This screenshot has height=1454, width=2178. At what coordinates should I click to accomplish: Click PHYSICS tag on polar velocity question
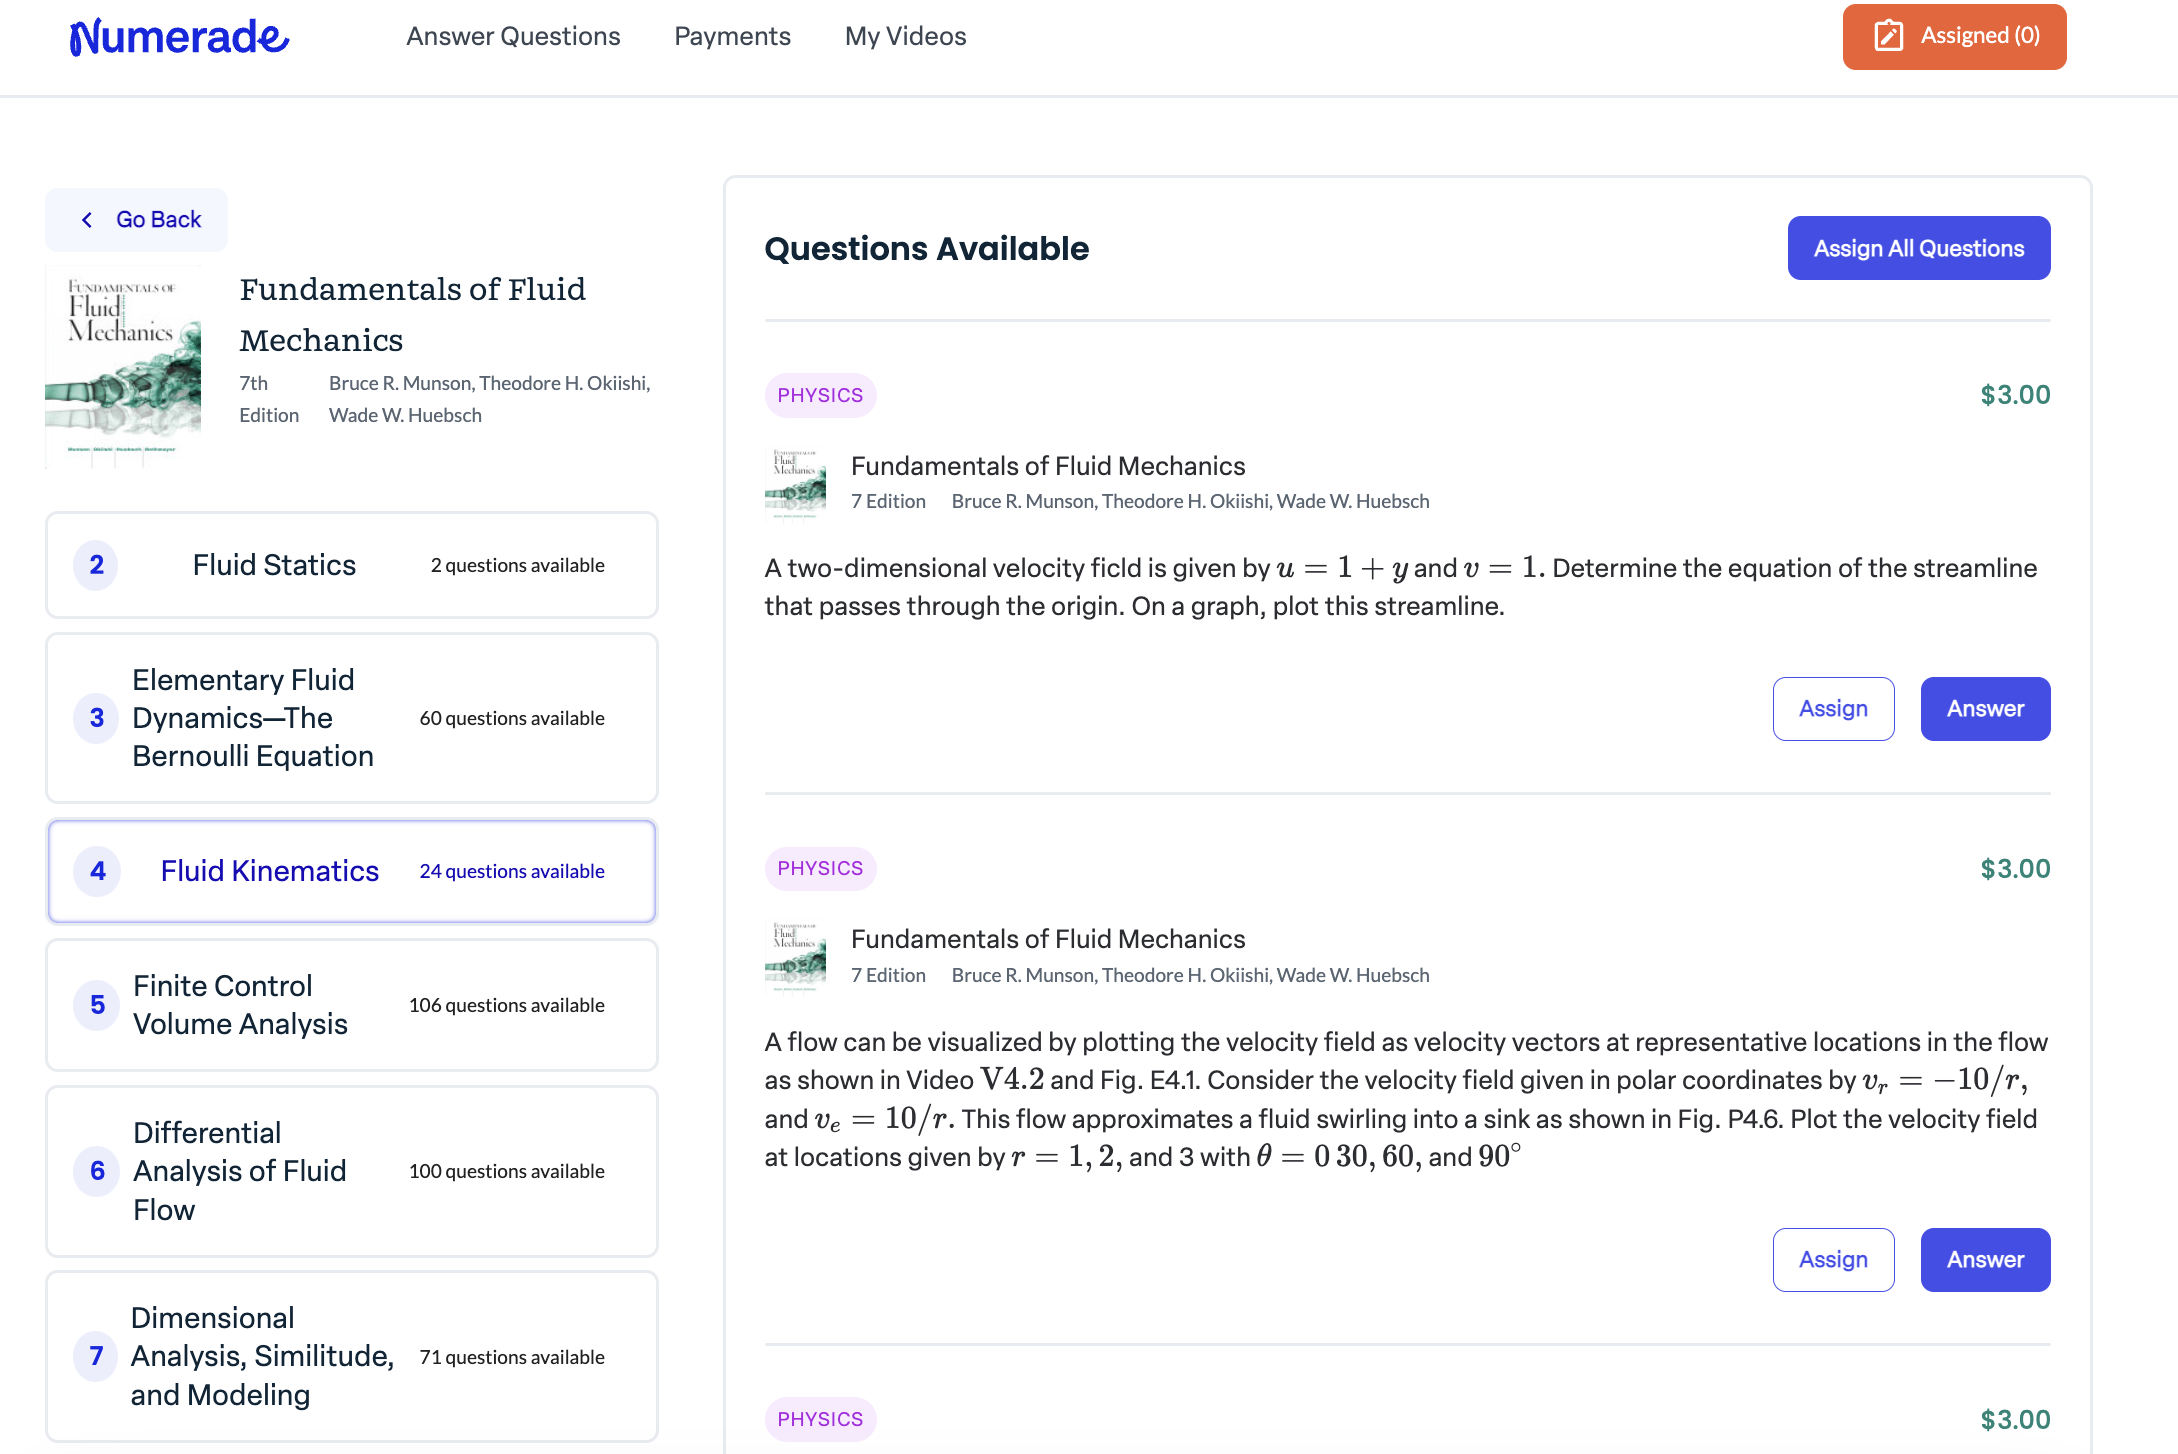coord(820,868)
